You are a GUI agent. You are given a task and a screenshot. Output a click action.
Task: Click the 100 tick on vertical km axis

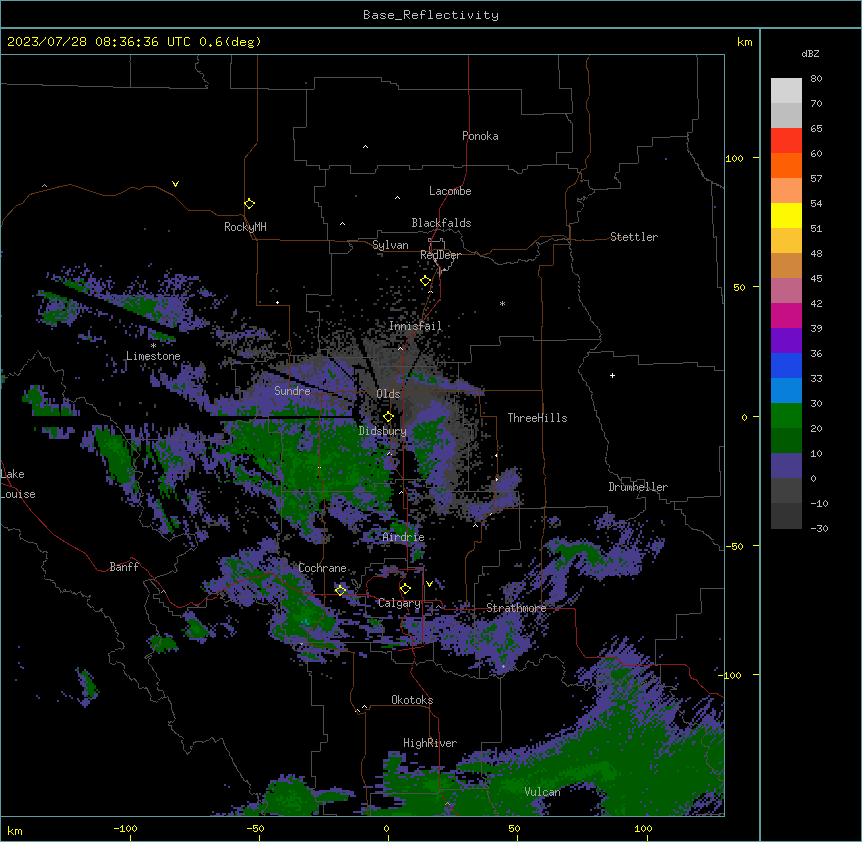pos(734,158)
